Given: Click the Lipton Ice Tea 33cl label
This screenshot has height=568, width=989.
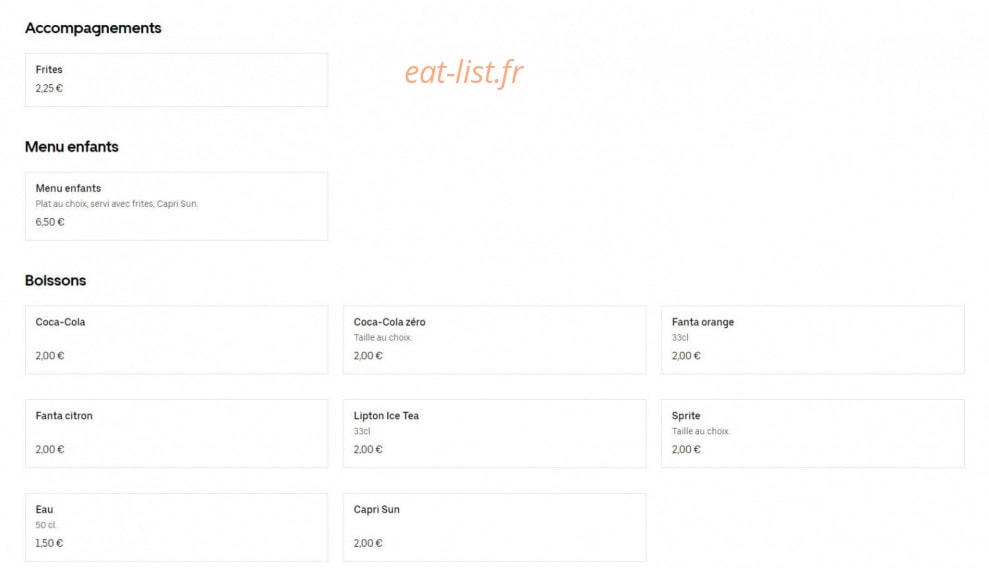Looking at the screenshot, I should pyautogui.click(x=362, y=431).
